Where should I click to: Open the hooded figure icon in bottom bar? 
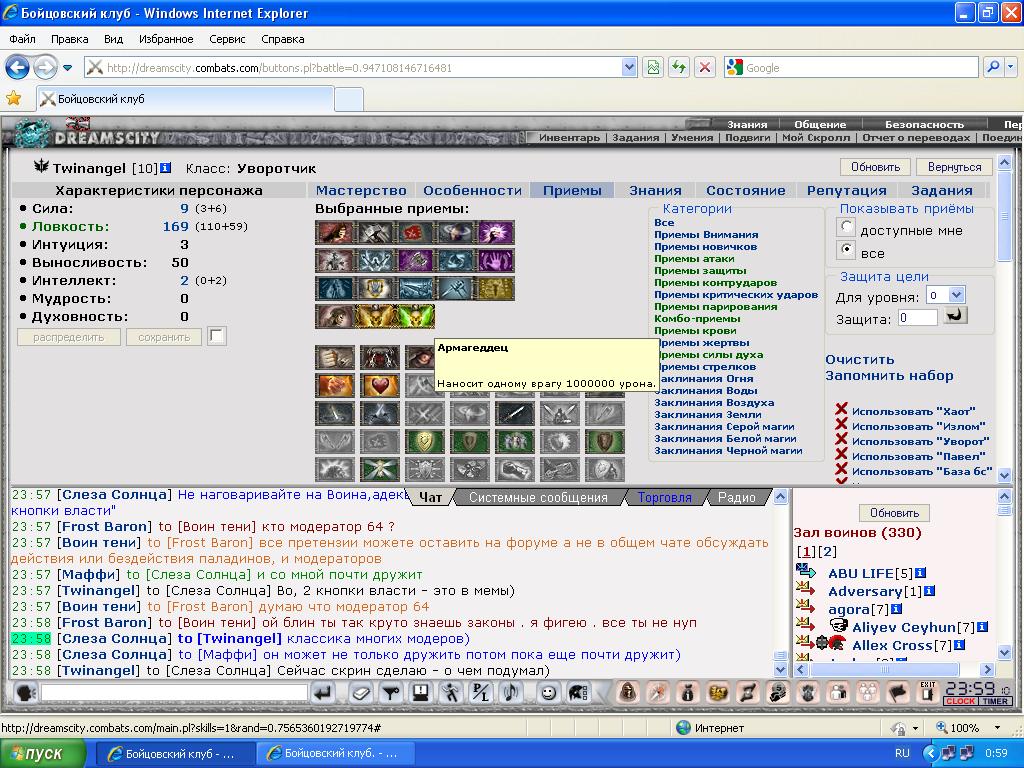tap(628, 692)
